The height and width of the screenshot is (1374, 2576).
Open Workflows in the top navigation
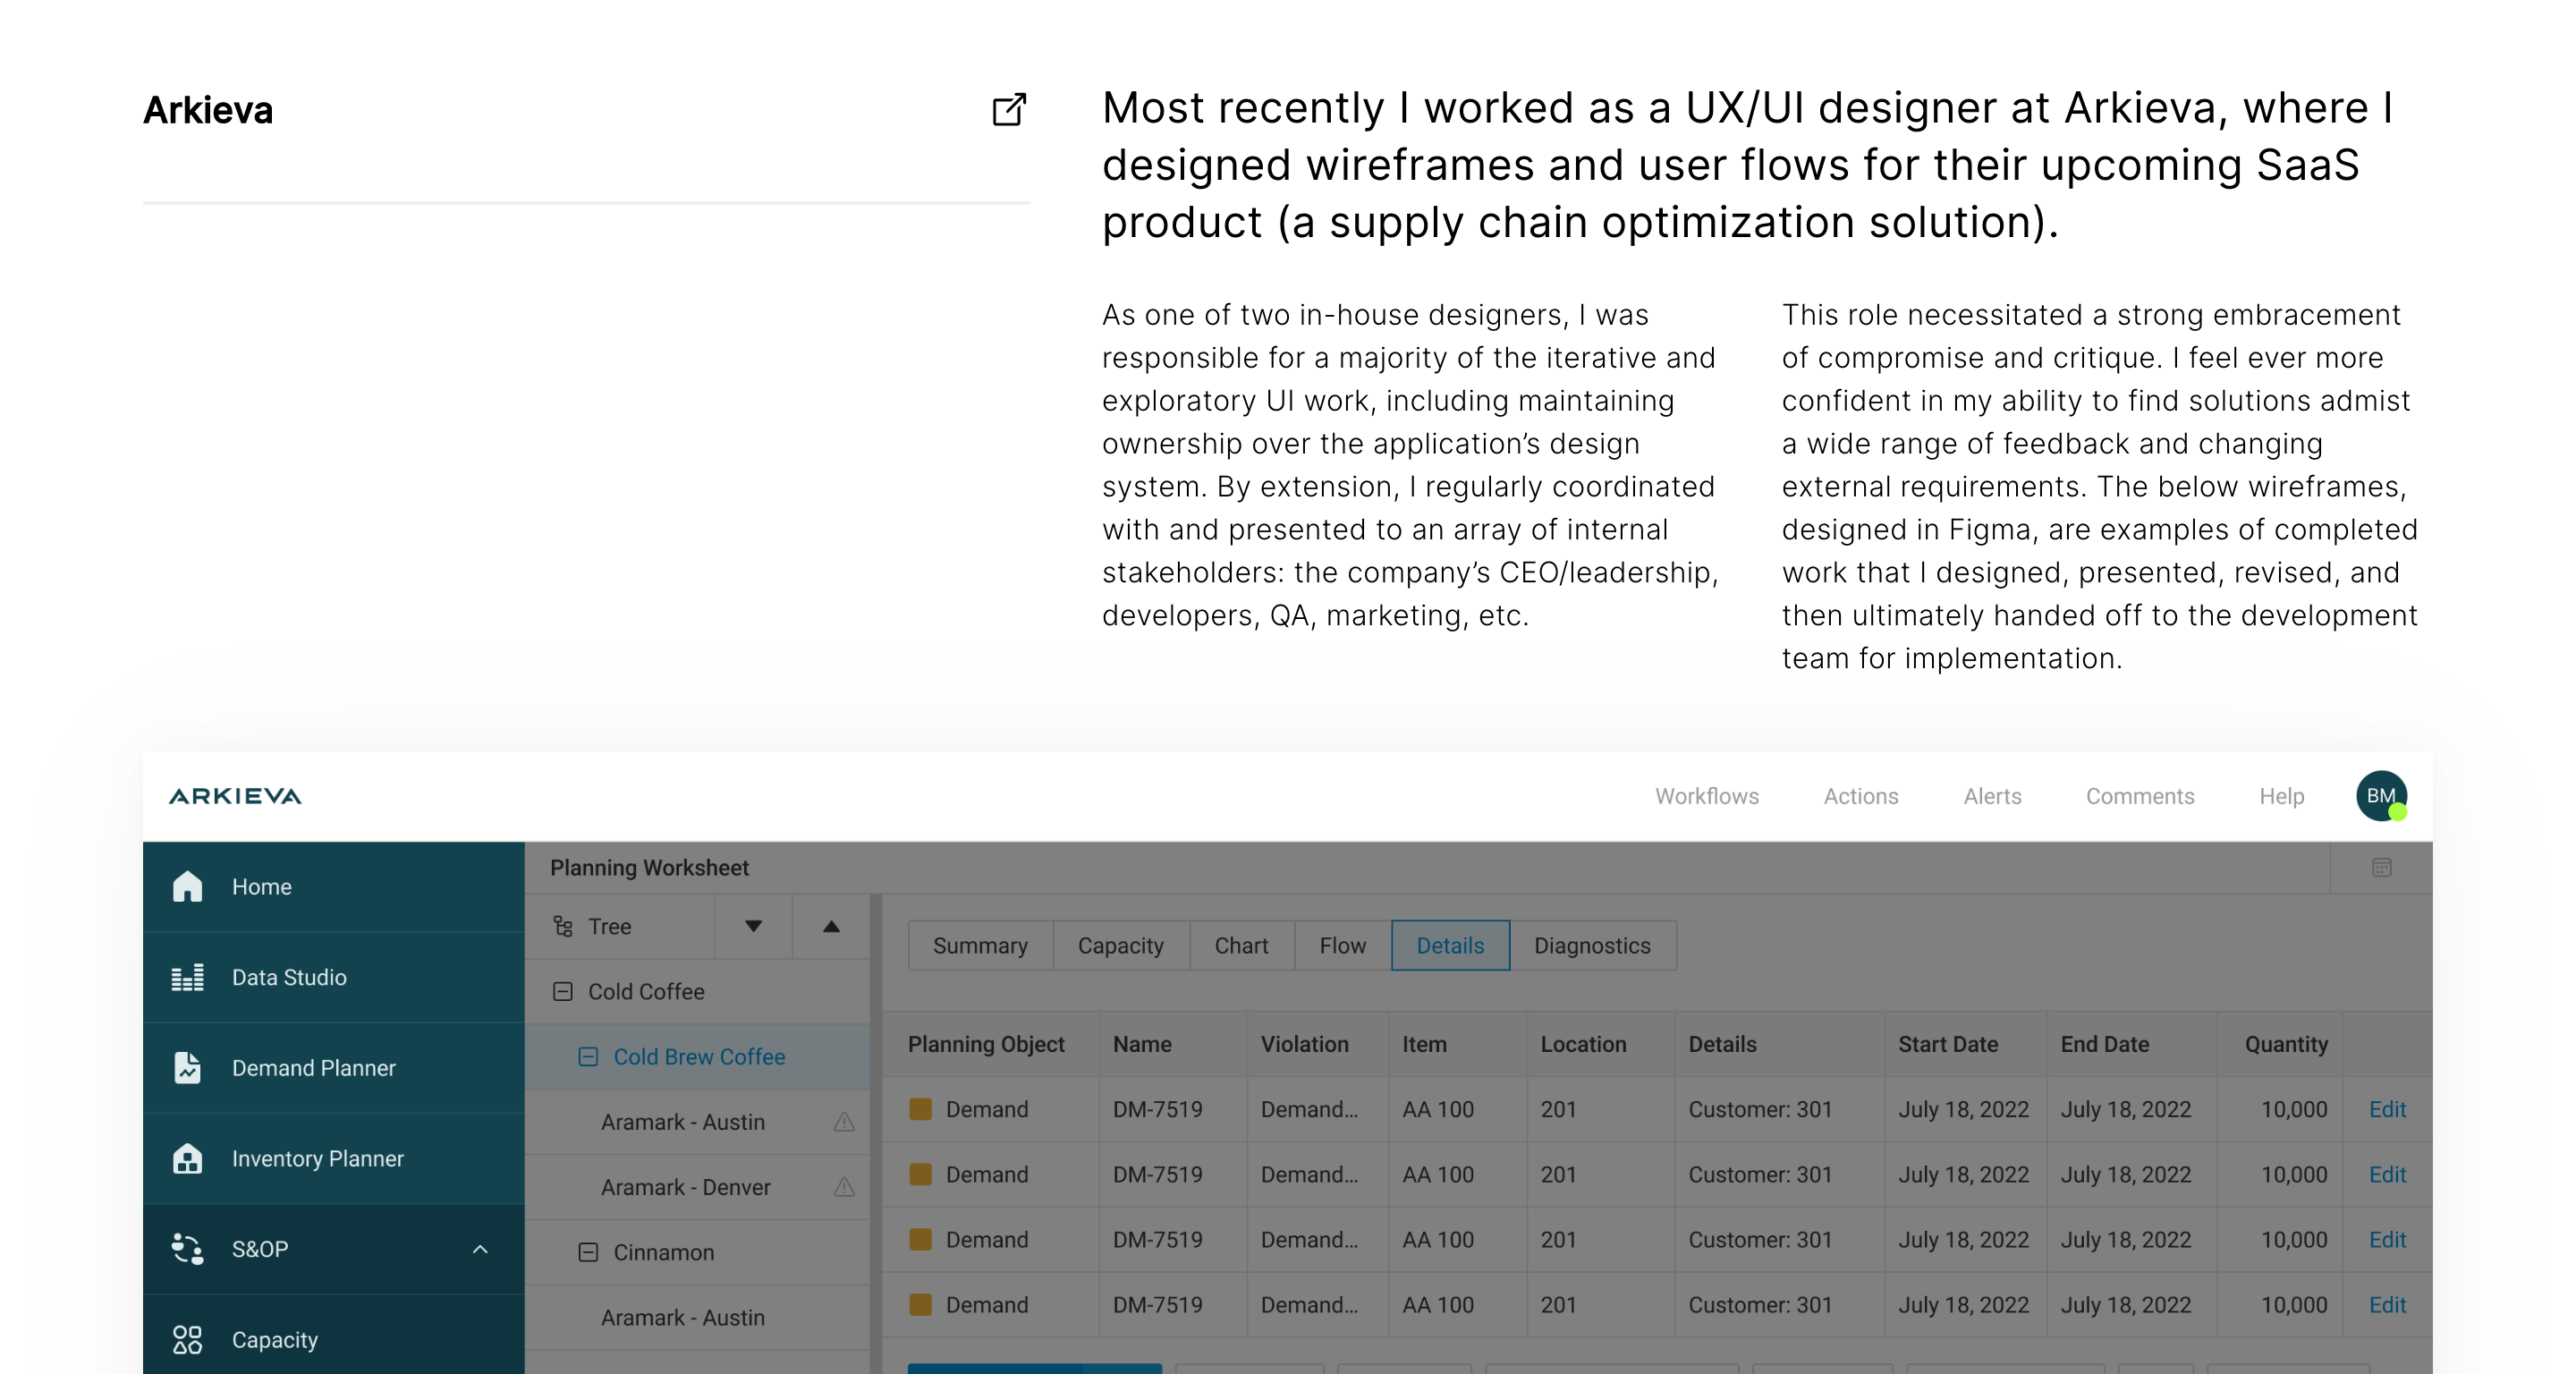pyautogui.click(x=1706, y=796)
